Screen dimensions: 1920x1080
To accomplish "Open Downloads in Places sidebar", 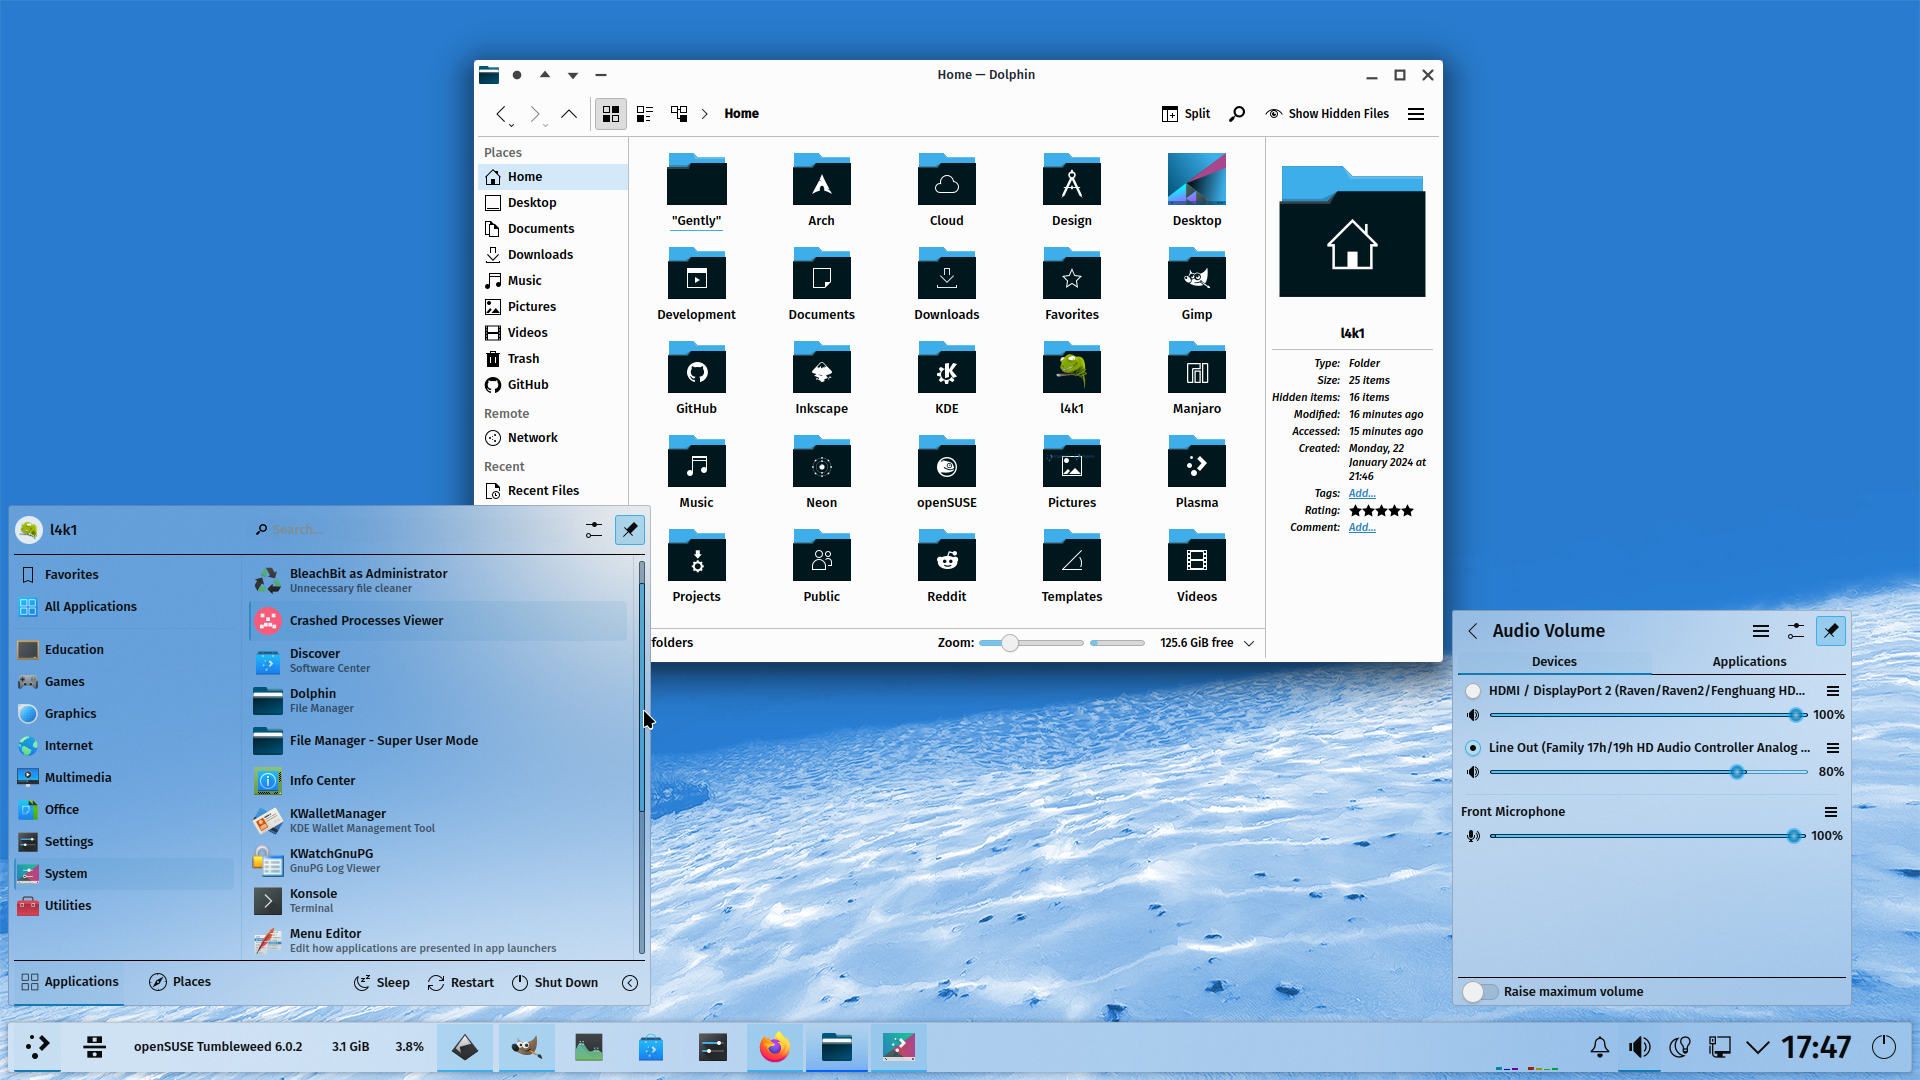I will [x=553, y=255].
